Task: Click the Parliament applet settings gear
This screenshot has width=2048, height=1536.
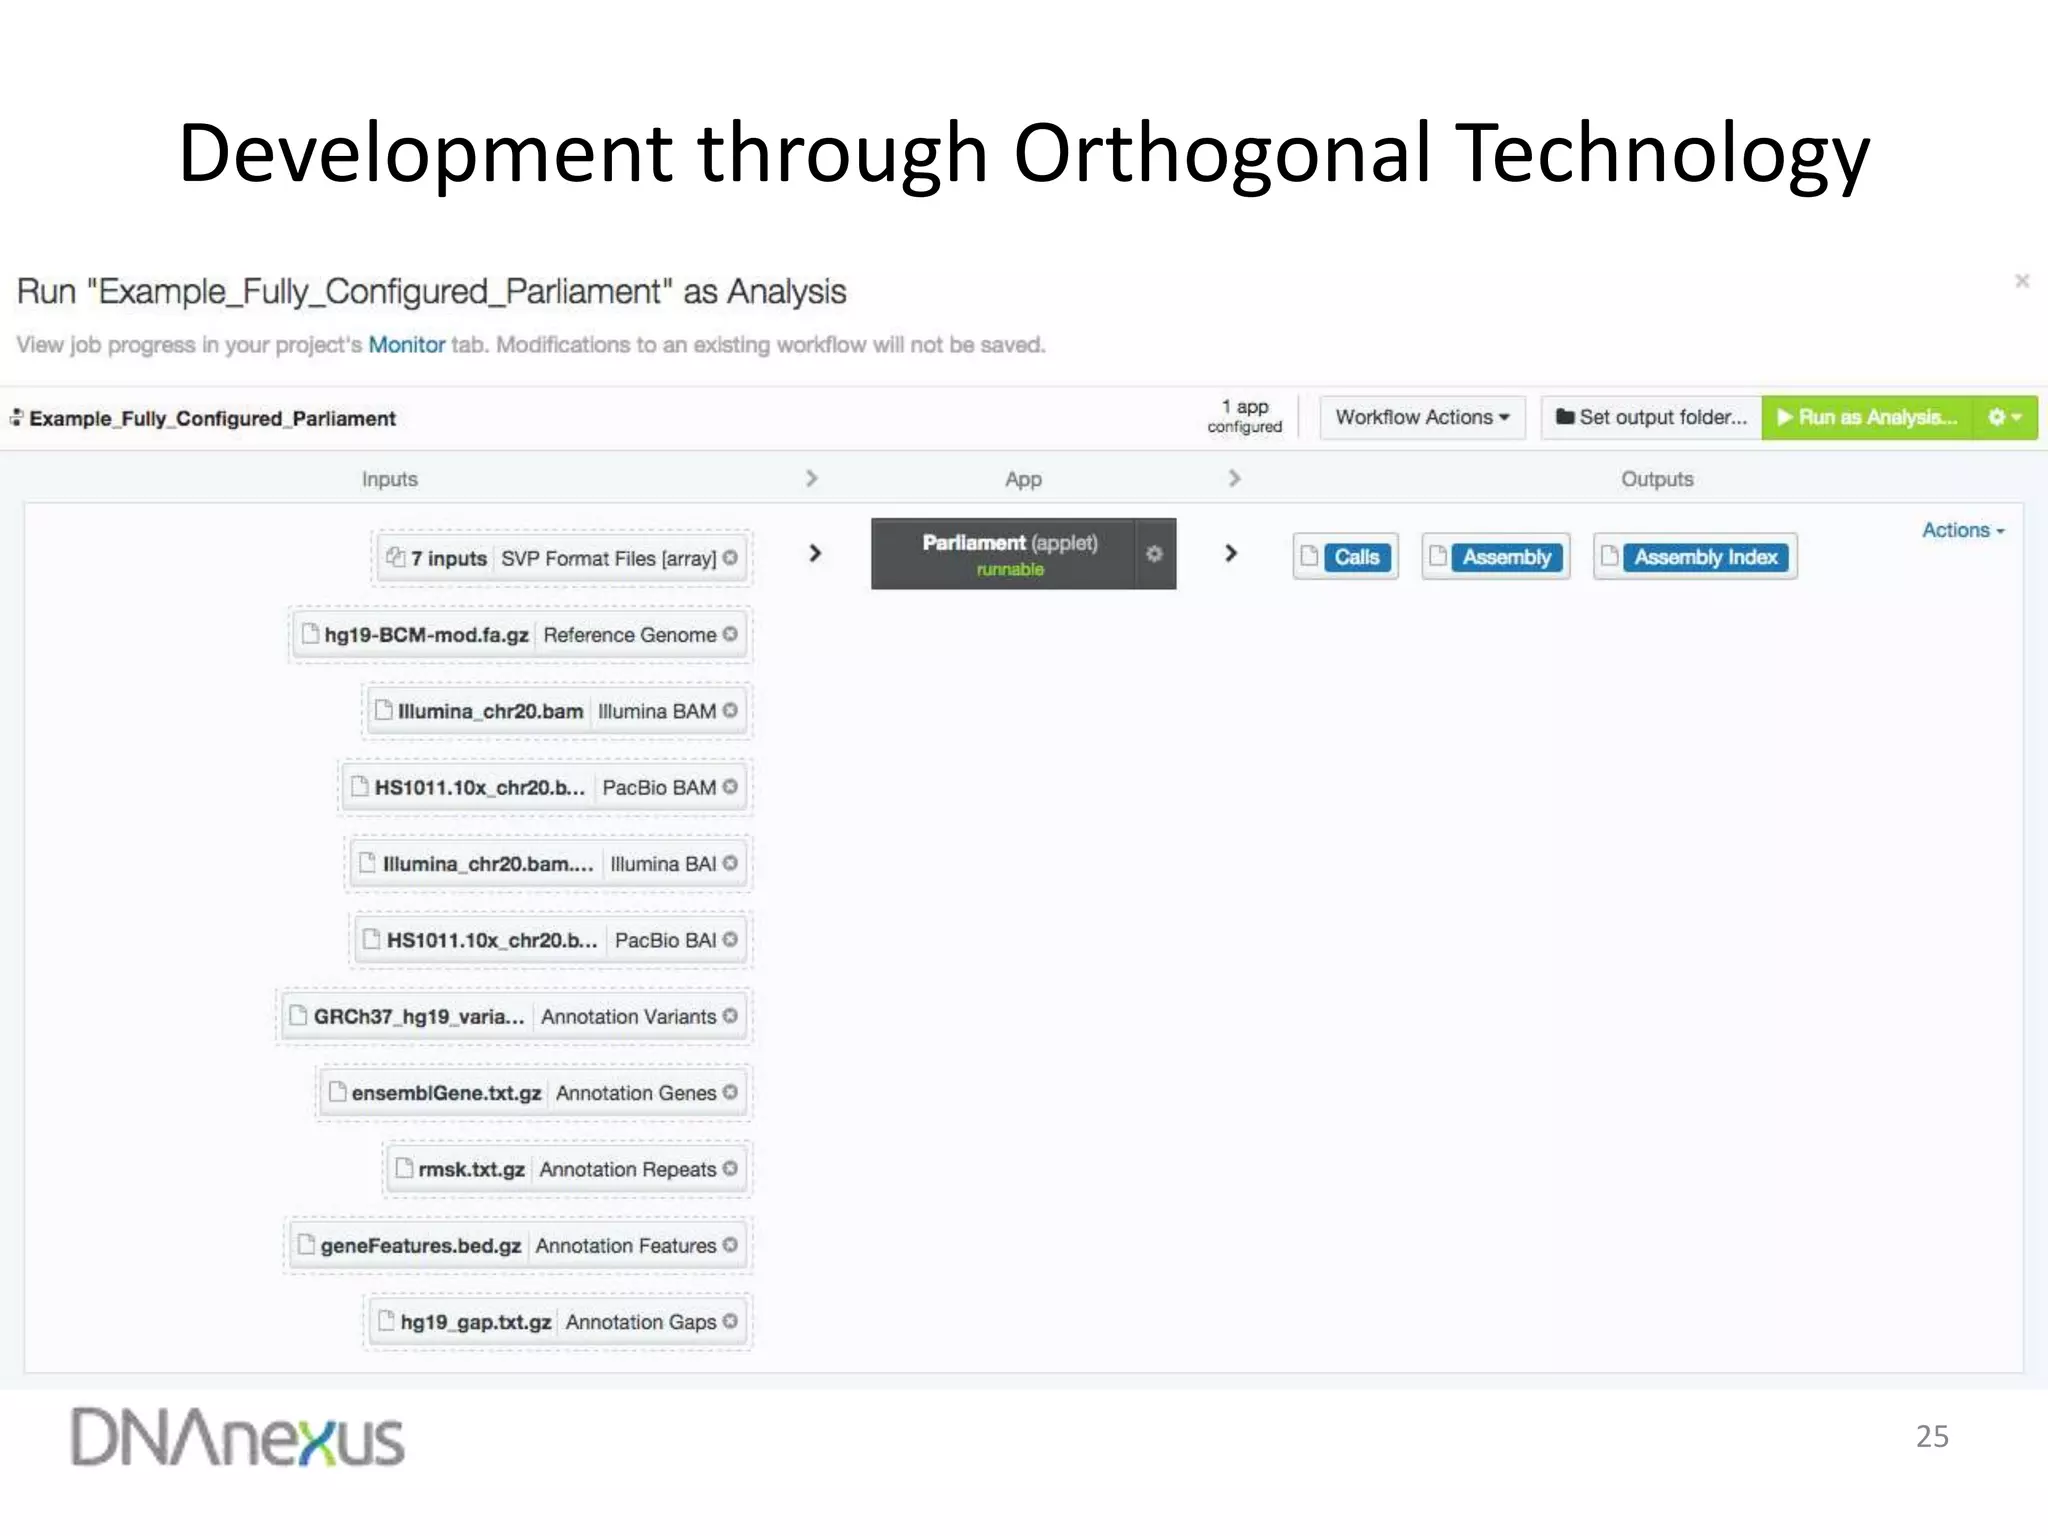Action: coord(1154,554)
